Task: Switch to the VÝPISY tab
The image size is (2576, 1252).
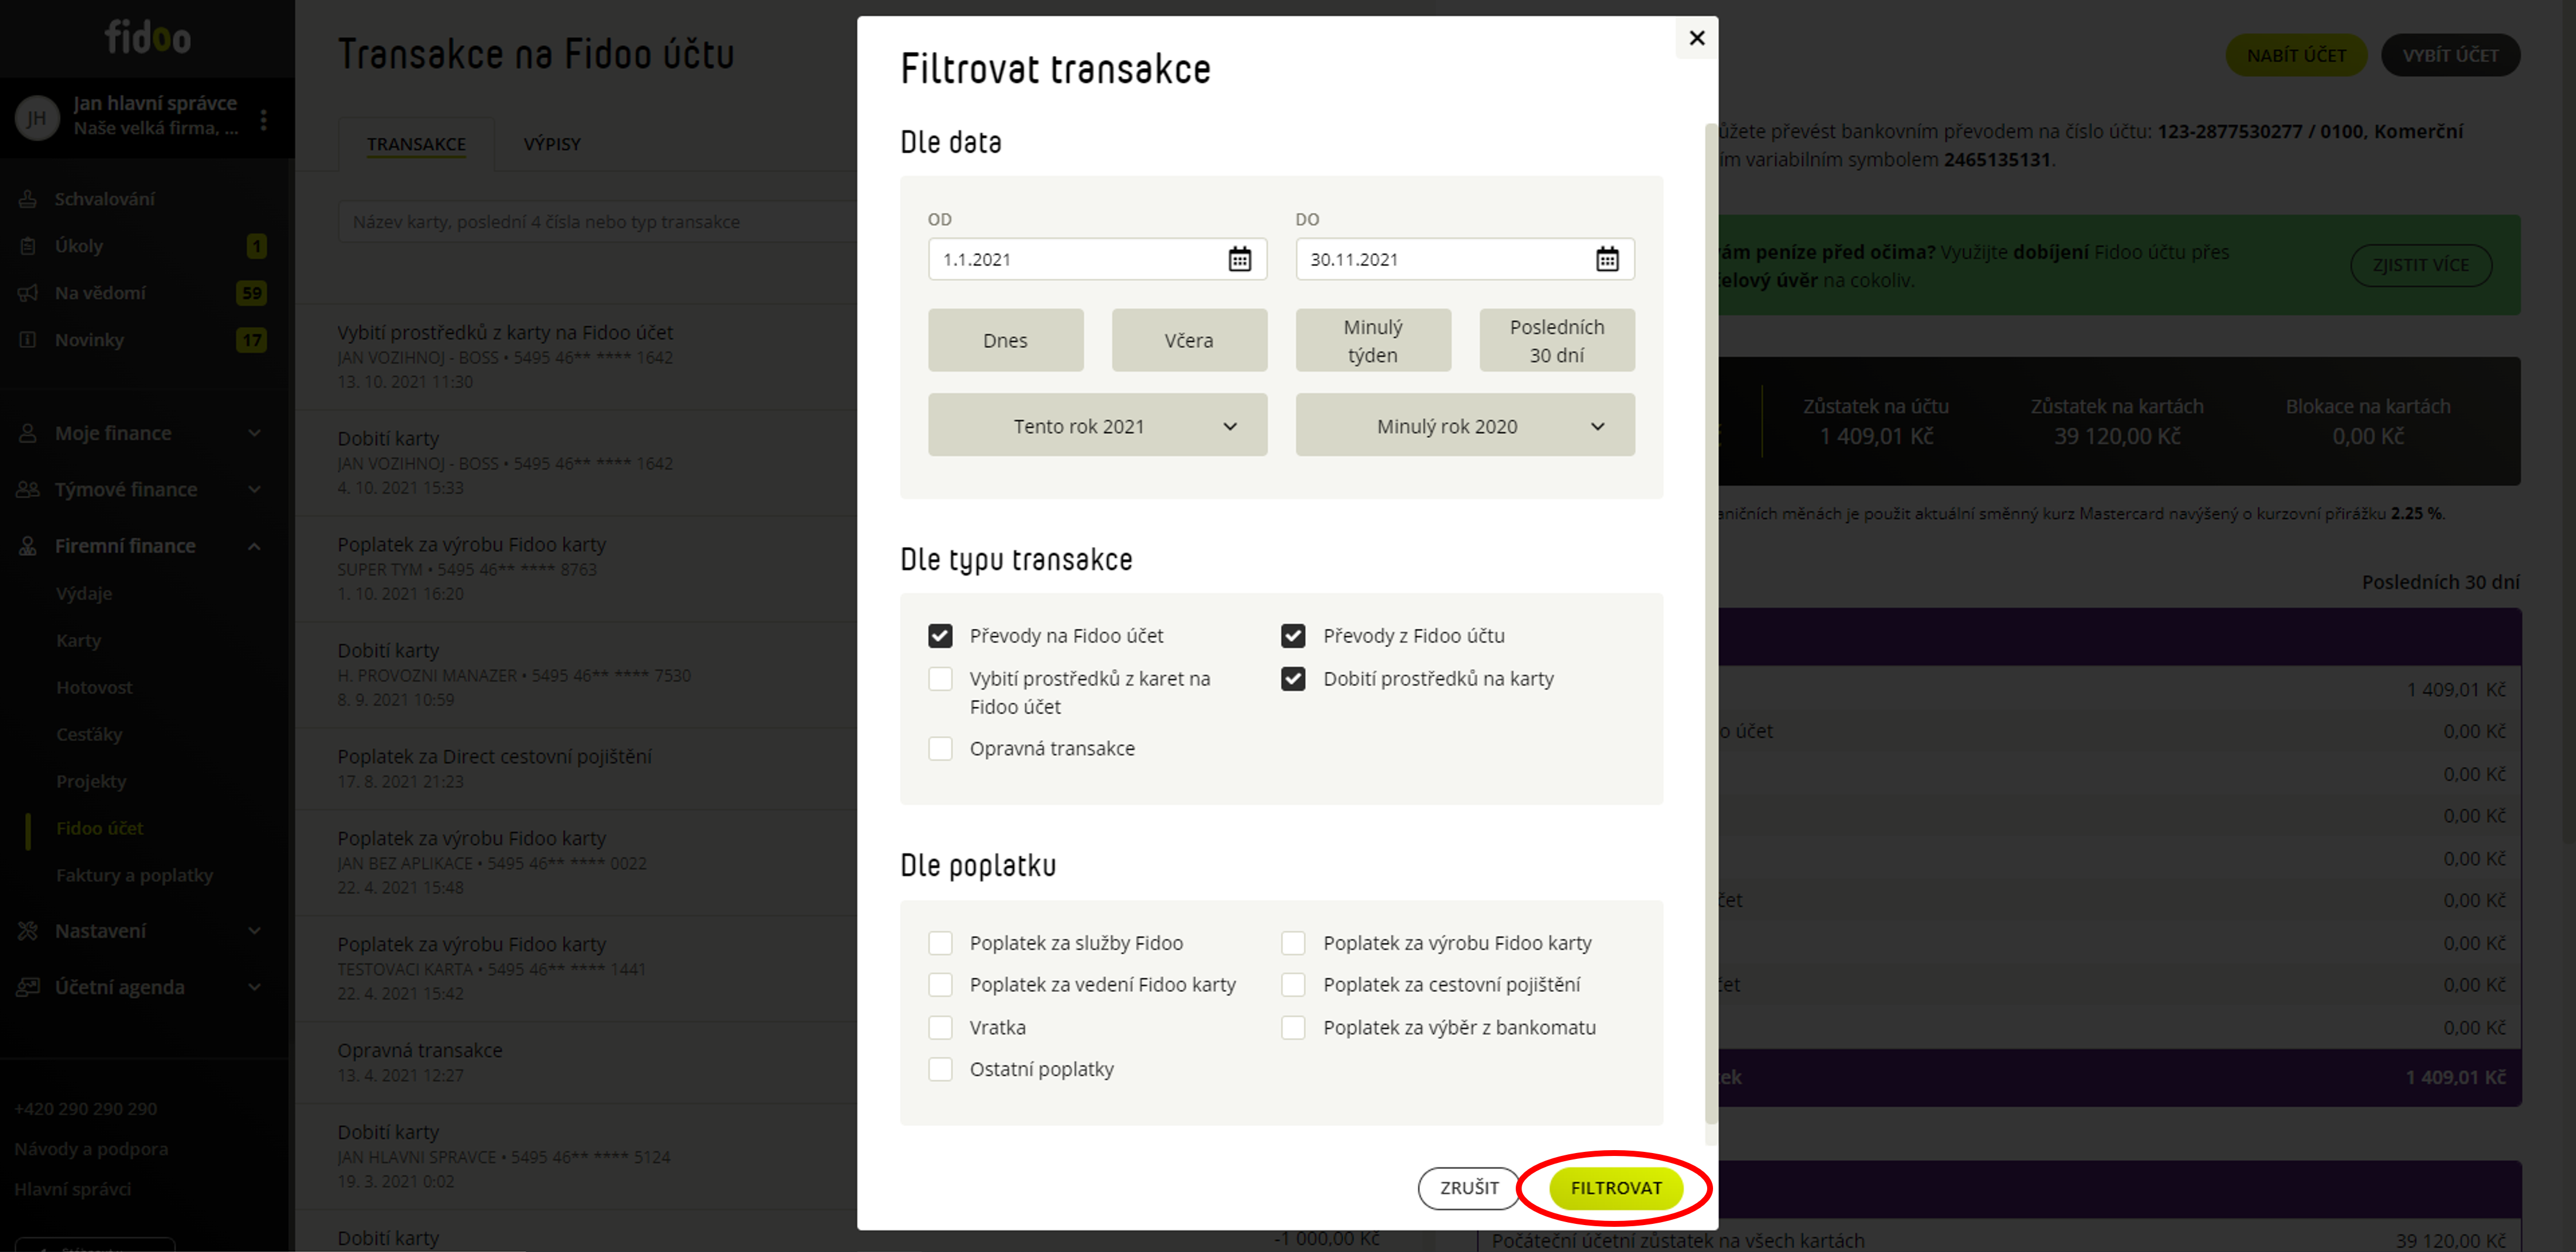Action: 552,144
